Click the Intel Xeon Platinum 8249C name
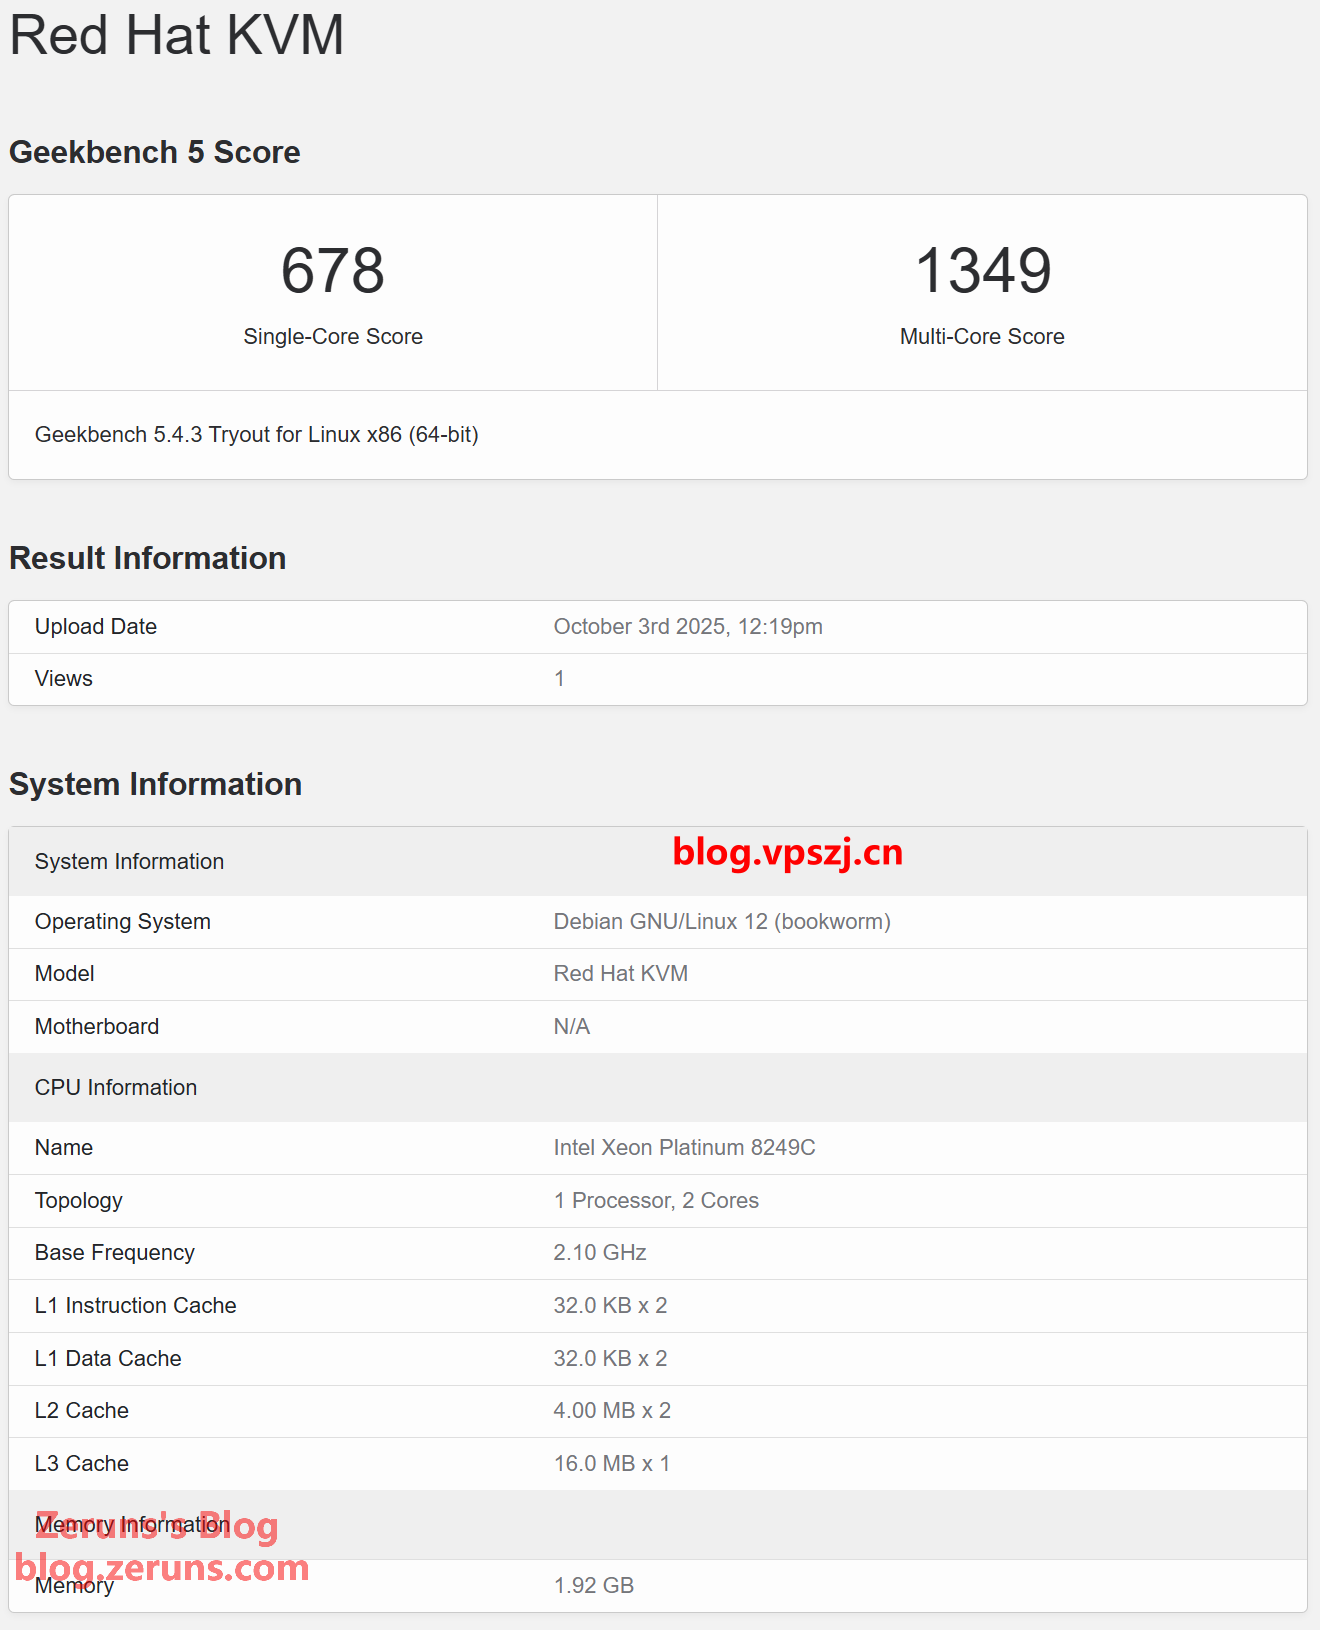Viewport: 1320px width, 1630px height. point(684,1148)
